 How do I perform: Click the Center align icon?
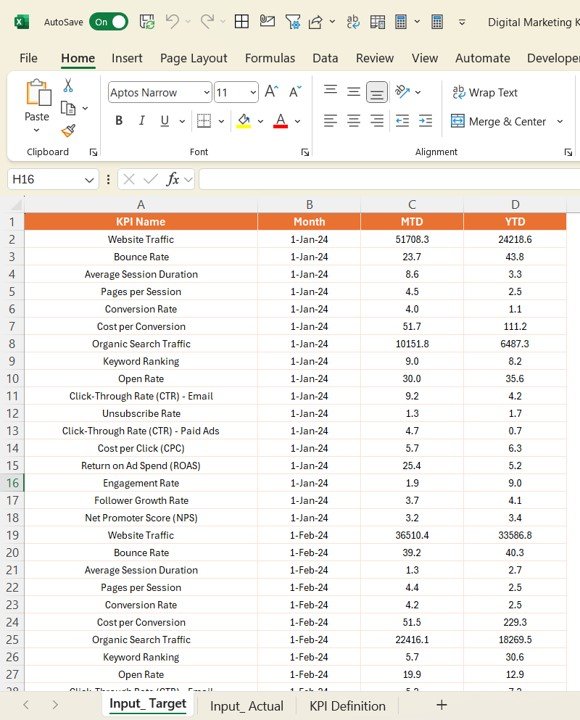(x=354, y=121)
